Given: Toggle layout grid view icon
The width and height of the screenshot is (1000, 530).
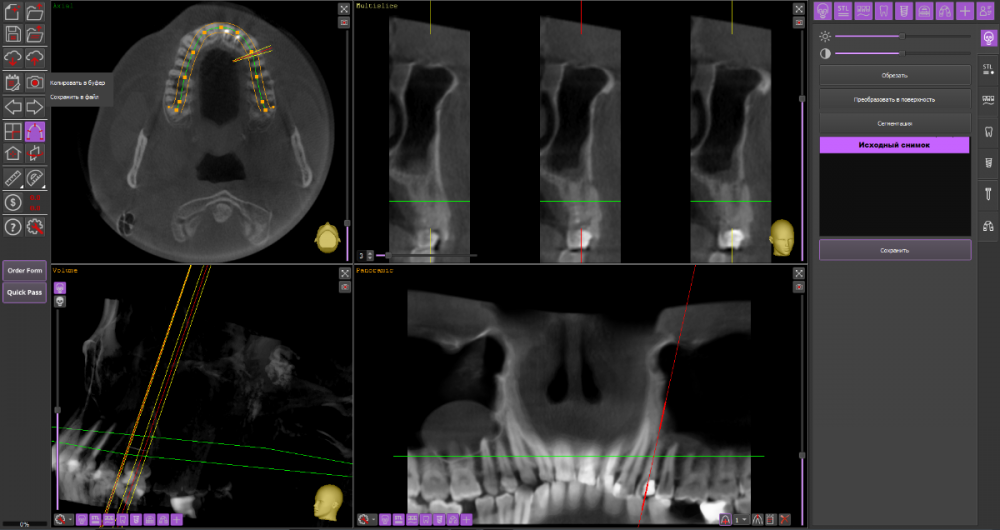Looking at the screenshot, I should pyautogui.click(x=13, y=131).
